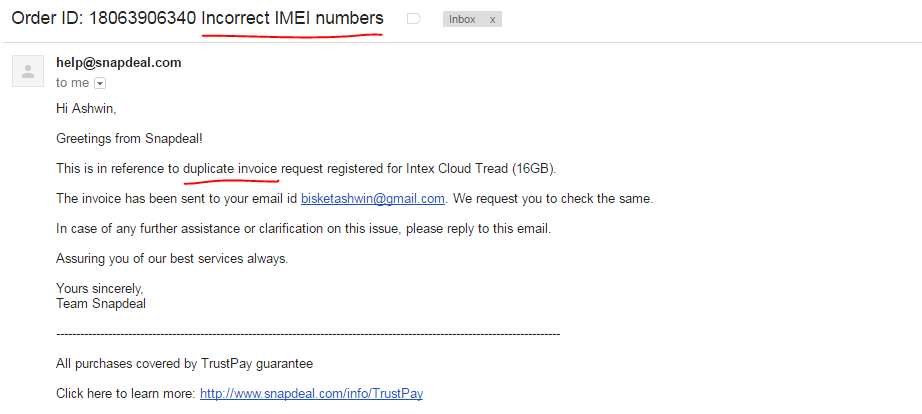Click the "Hi Ashwin," greeting line
Screen dimensions: 922x414
coord(86,108)
